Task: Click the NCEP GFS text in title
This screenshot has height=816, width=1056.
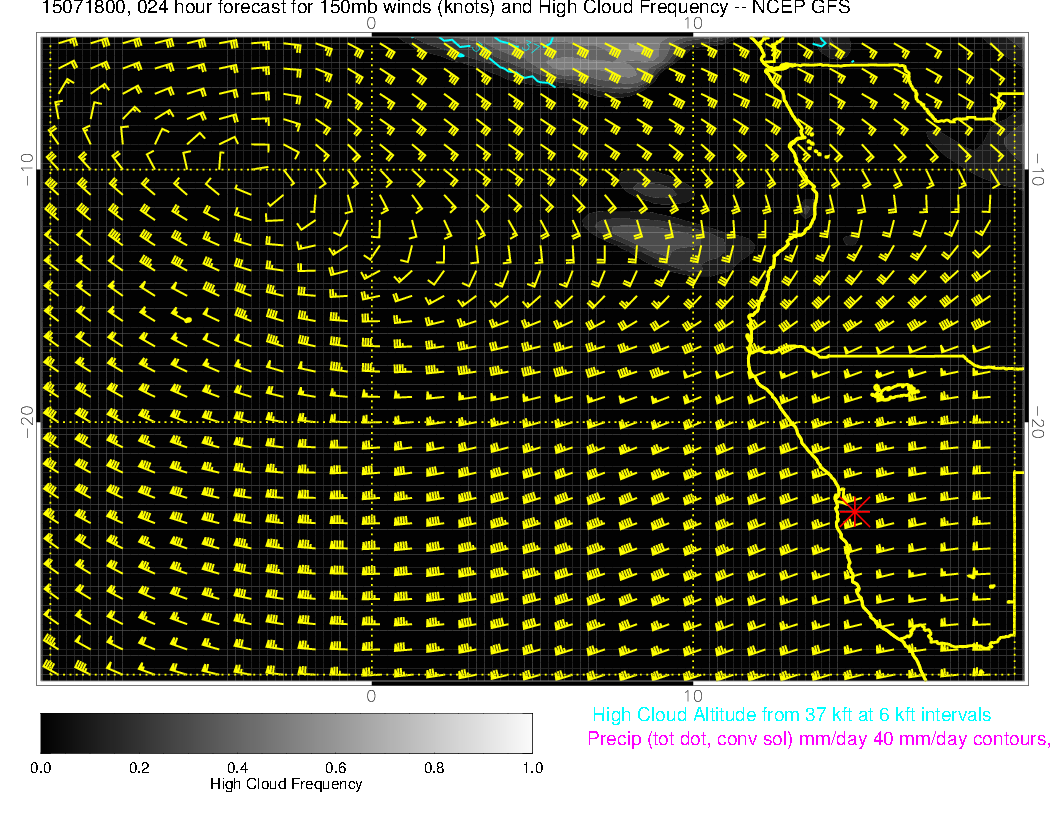Action: [x=795, y=7]
